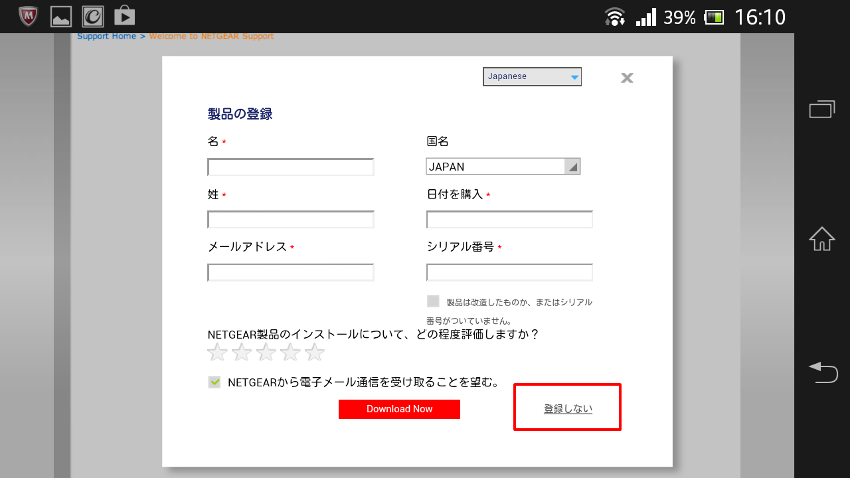Tap the 16:10 clock in status bar
This screenshot has height=478, width=850.
pos(760,17)
